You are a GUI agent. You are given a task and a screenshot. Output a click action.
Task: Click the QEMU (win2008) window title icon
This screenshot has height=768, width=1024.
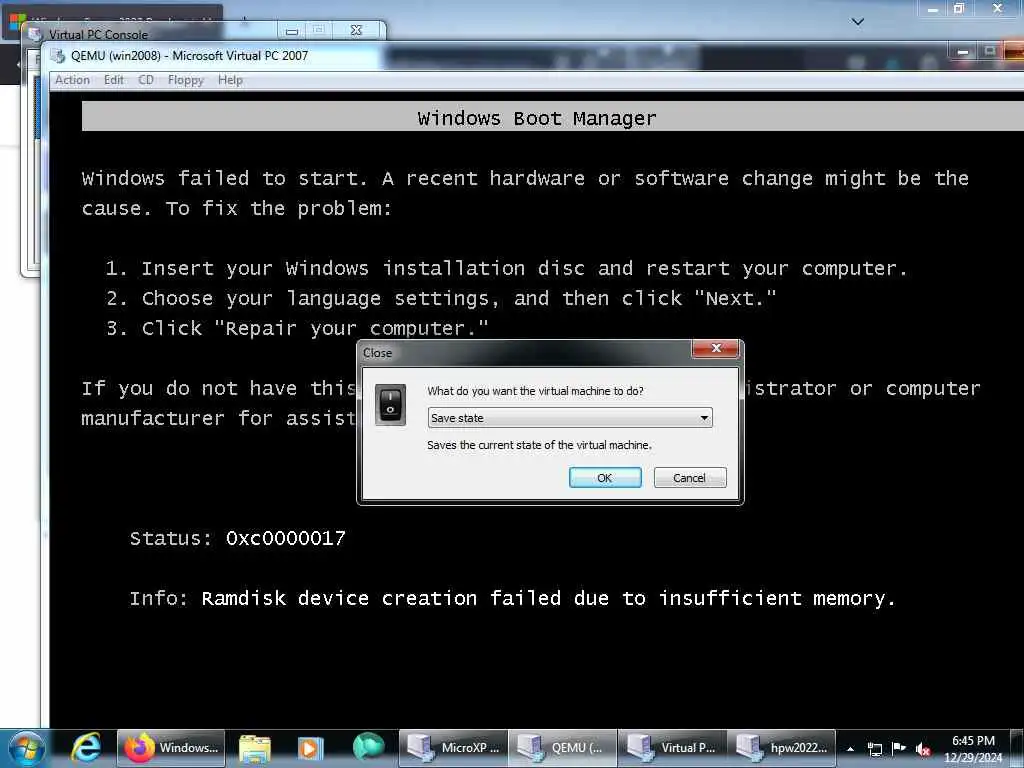[58, 56]
